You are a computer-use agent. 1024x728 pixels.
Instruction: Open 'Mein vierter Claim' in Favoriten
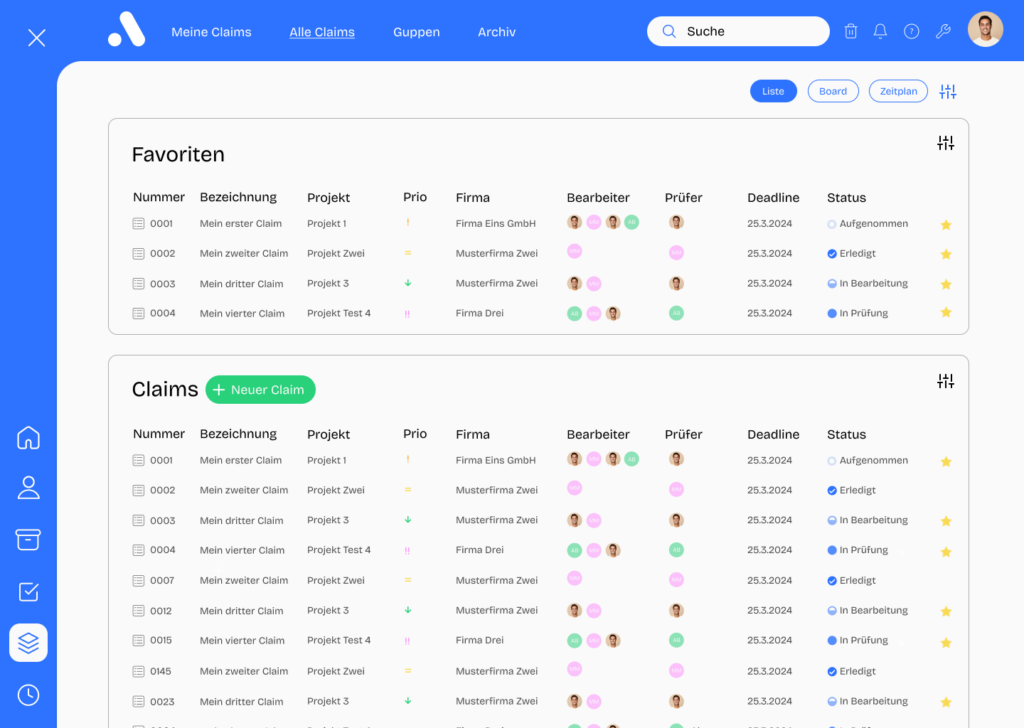click(242, 313)
